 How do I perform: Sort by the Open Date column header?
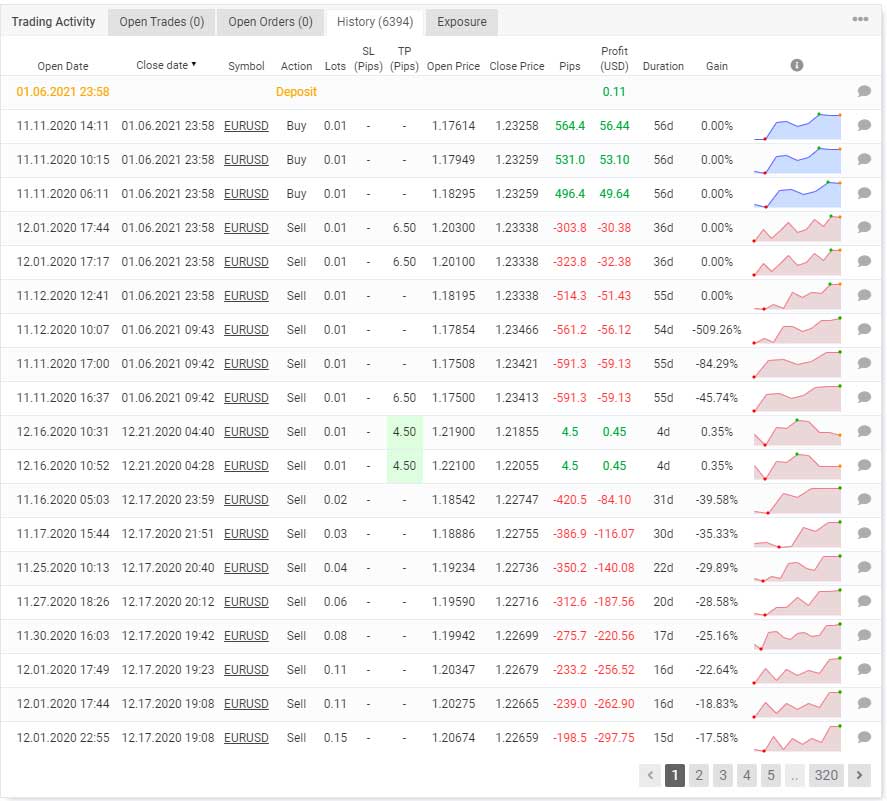[x=63, y=66]
